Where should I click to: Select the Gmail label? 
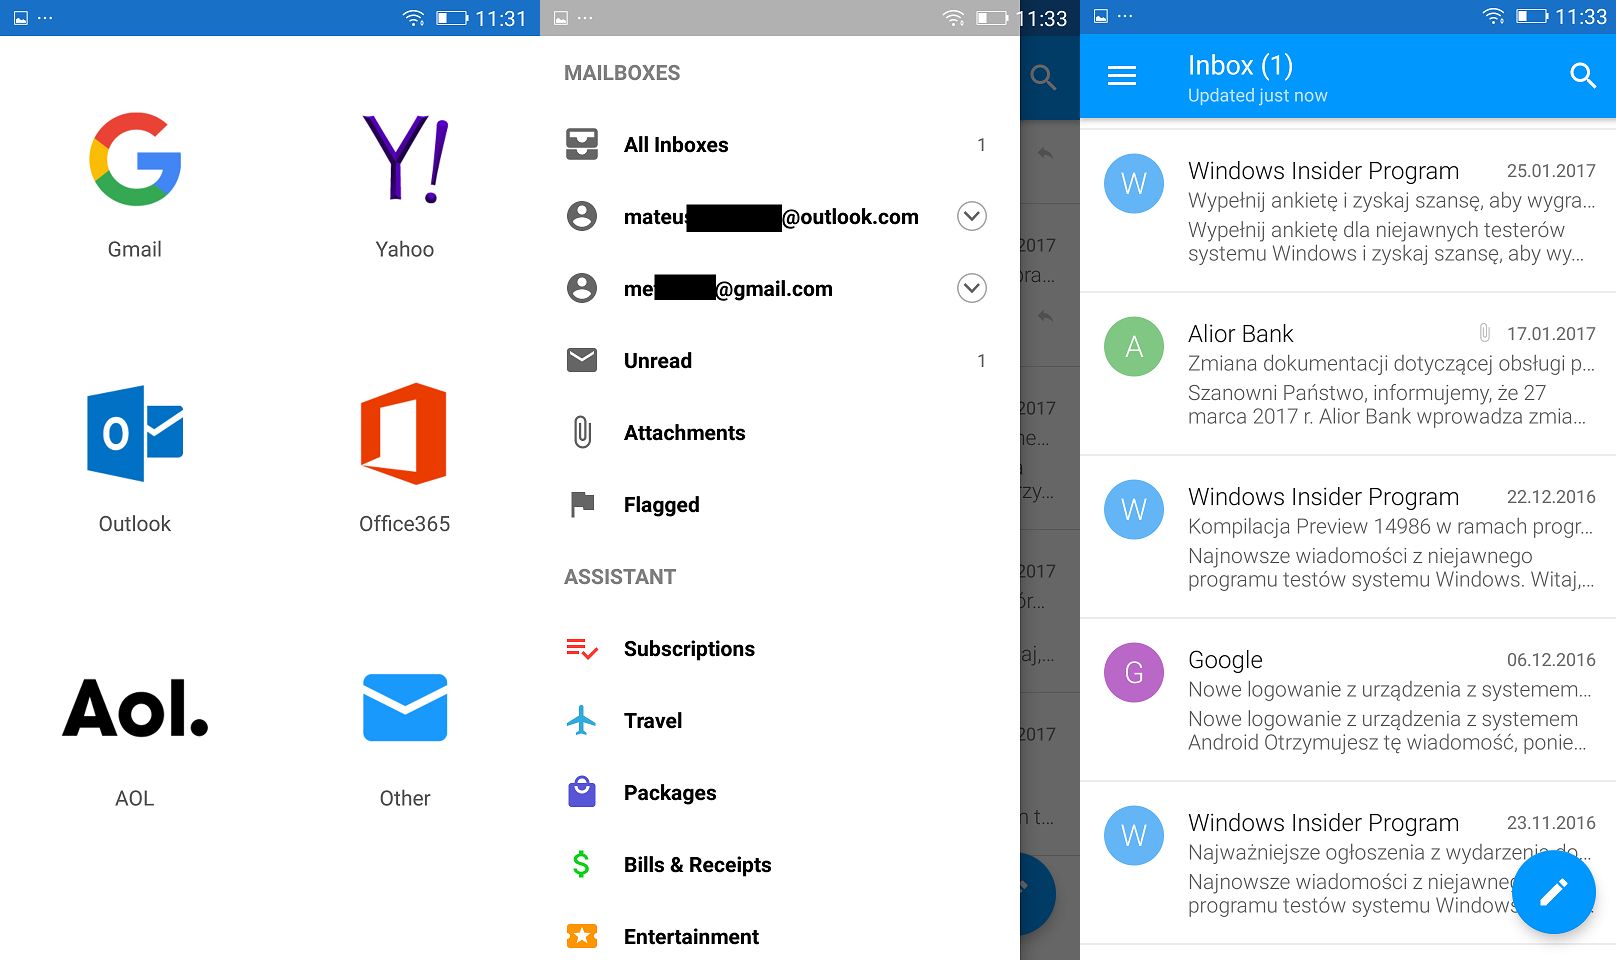(135, 249)
